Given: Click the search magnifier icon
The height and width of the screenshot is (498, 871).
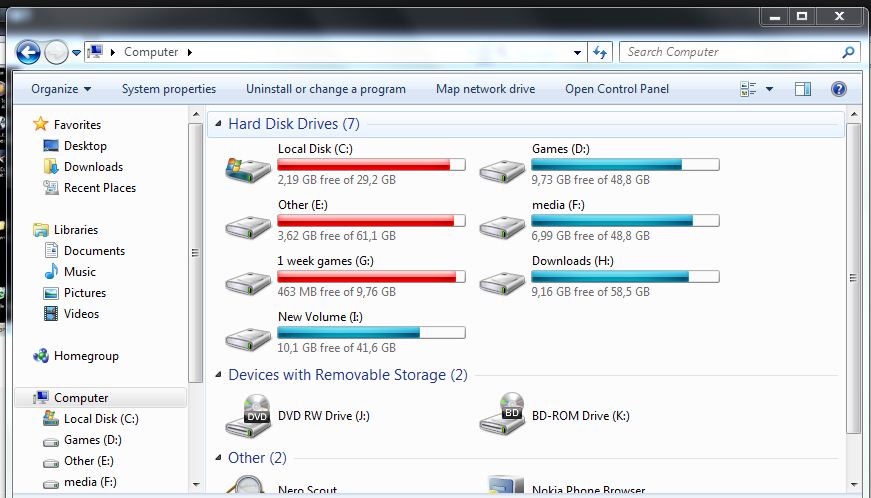Looking at the screenshot, I should [848, 52].
